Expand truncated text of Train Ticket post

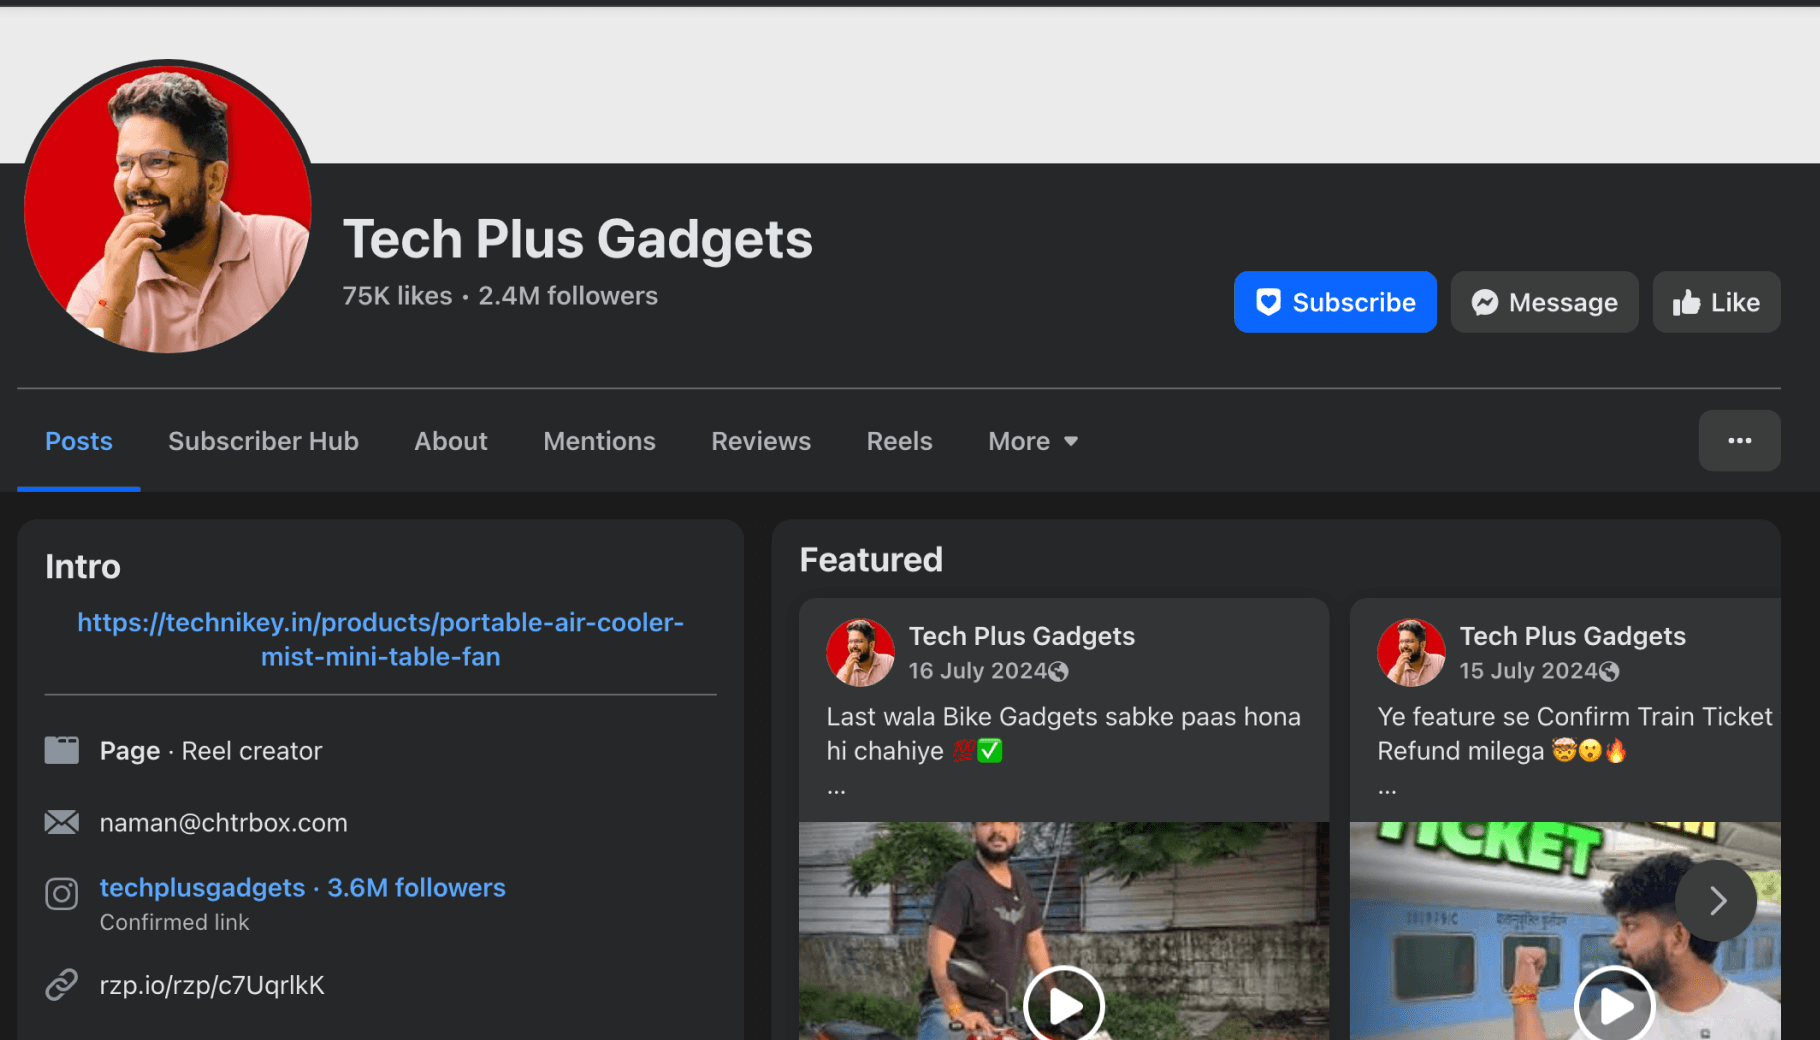point(1387,790)
